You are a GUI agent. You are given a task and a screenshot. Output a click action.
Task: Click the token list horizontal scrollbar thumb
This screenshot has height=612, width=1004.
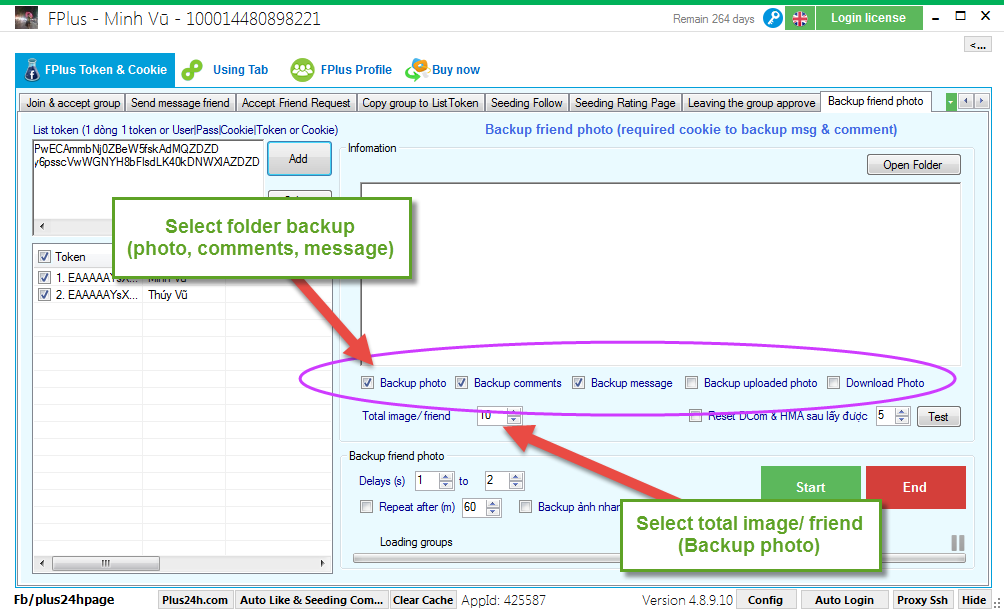[x=106, y=563]
